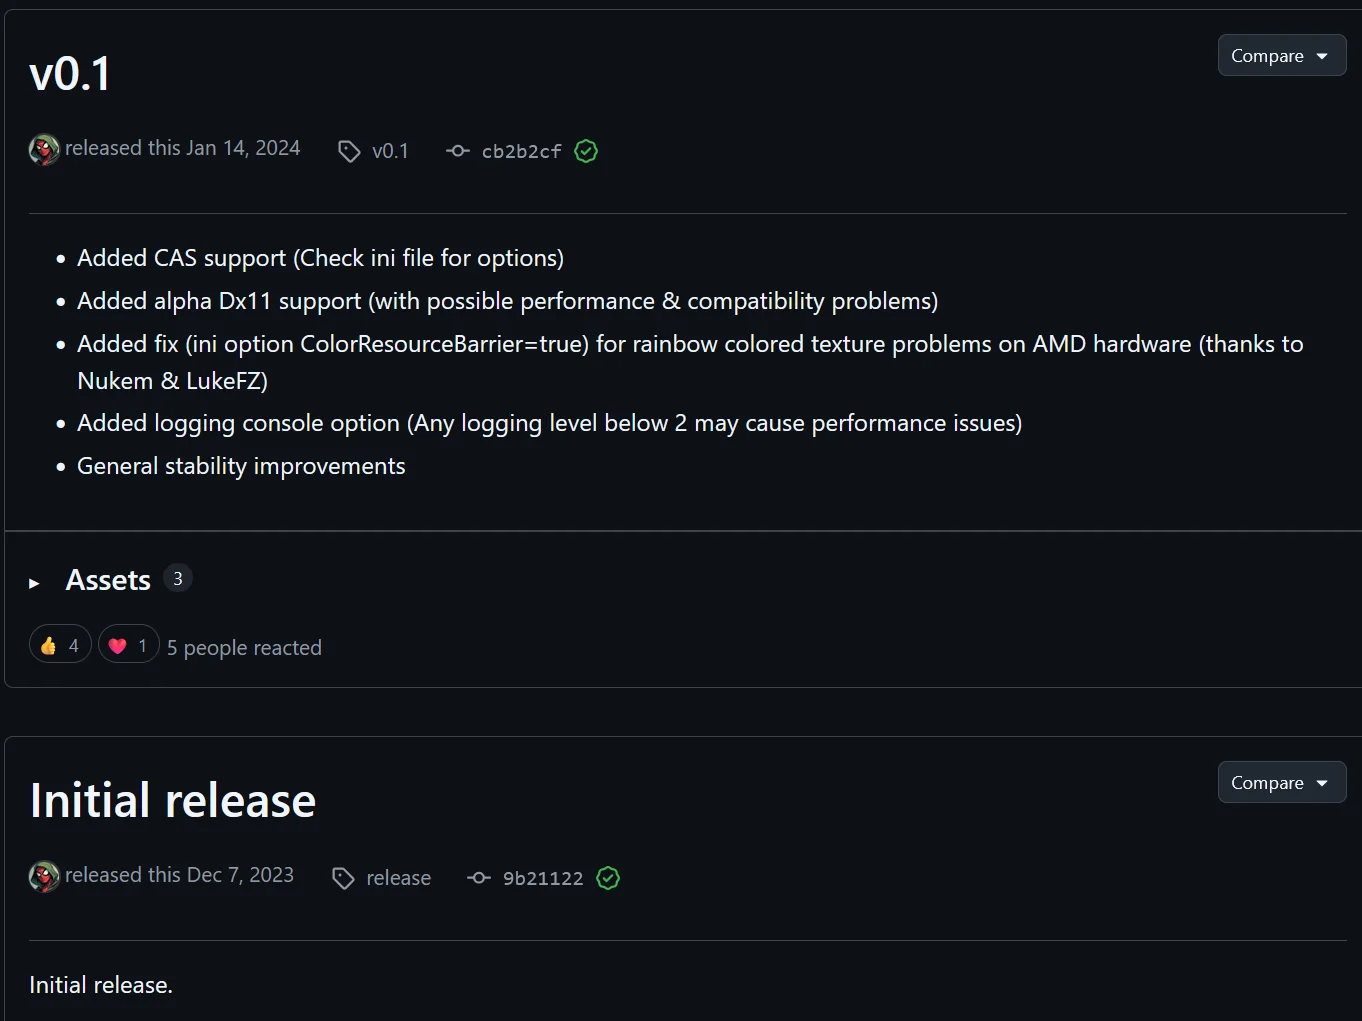Click the tag icon beside v0.1
The width and height of the screenshot is (1362, 1021).
coord(349,151)
